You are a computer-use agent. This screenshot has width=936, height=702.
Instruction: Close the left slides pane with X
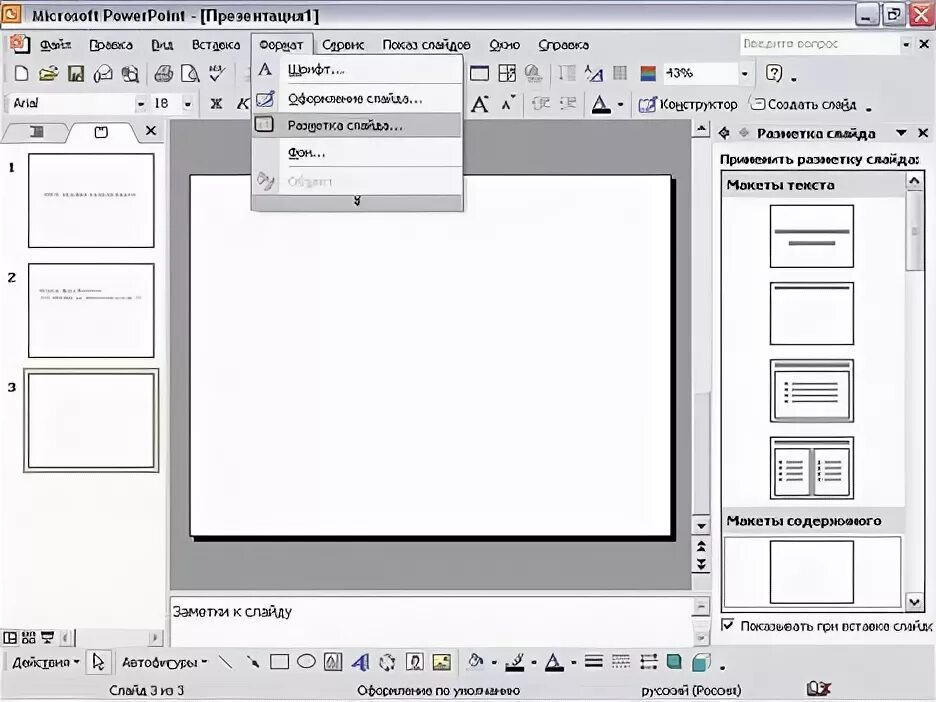tap(151, 130)
